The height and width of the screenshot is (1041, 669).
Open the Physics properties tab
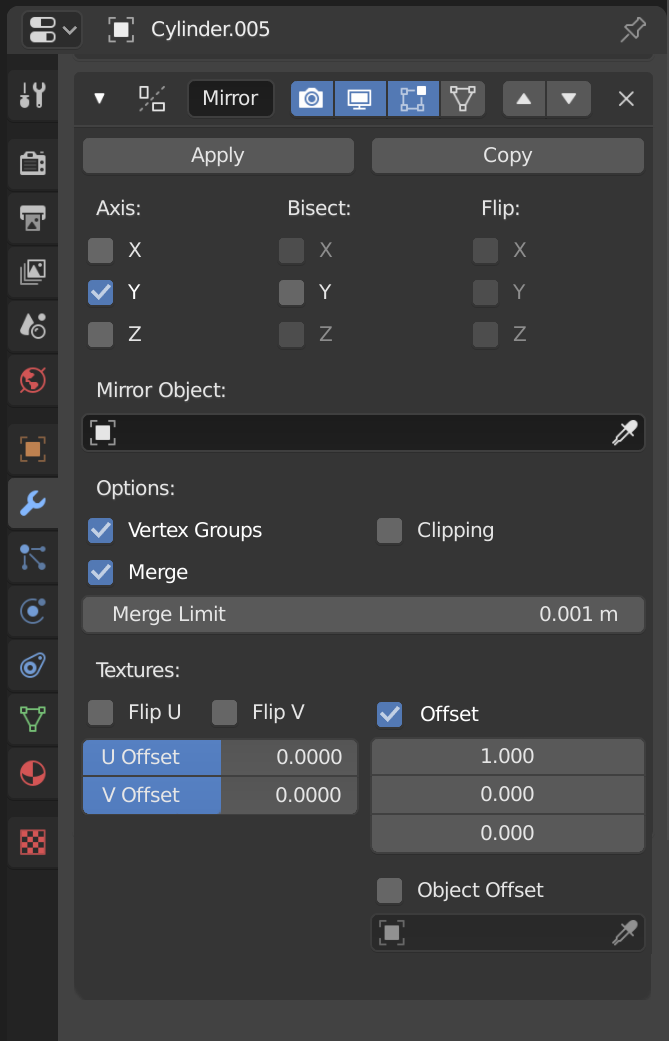click(x=33, y=611)
